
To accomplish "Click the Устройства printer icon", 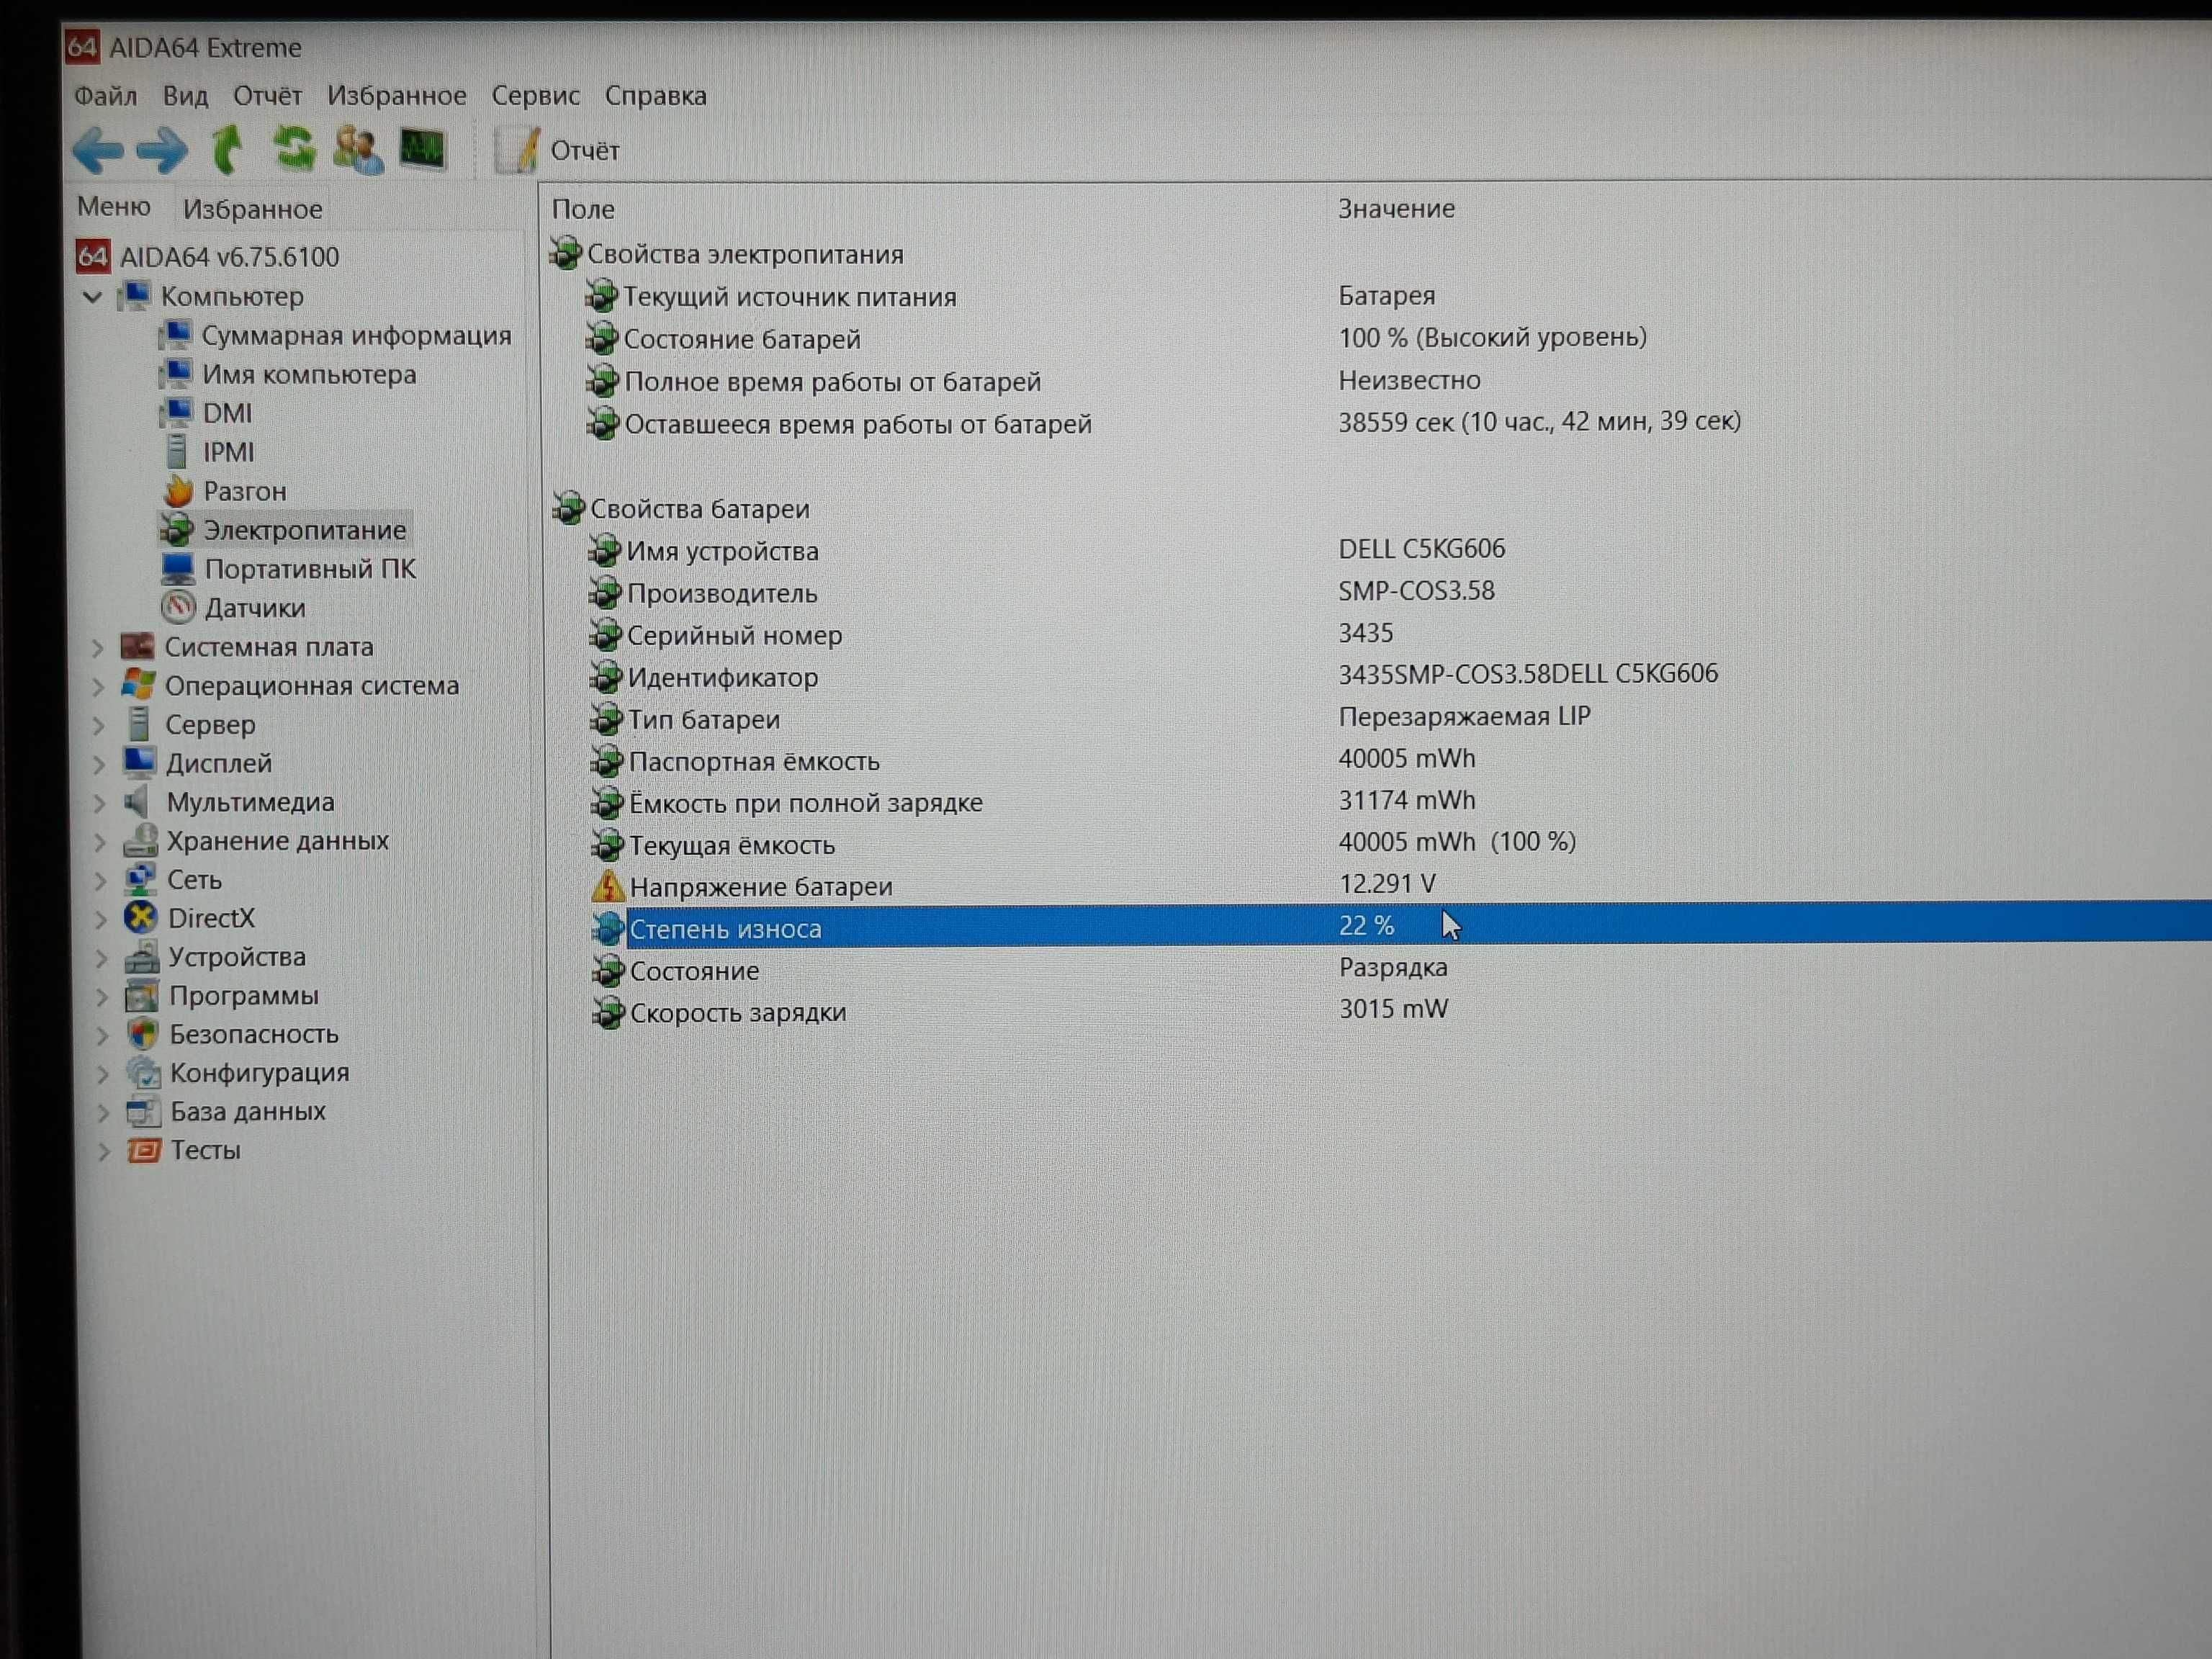I will click(x=141, y=957).
